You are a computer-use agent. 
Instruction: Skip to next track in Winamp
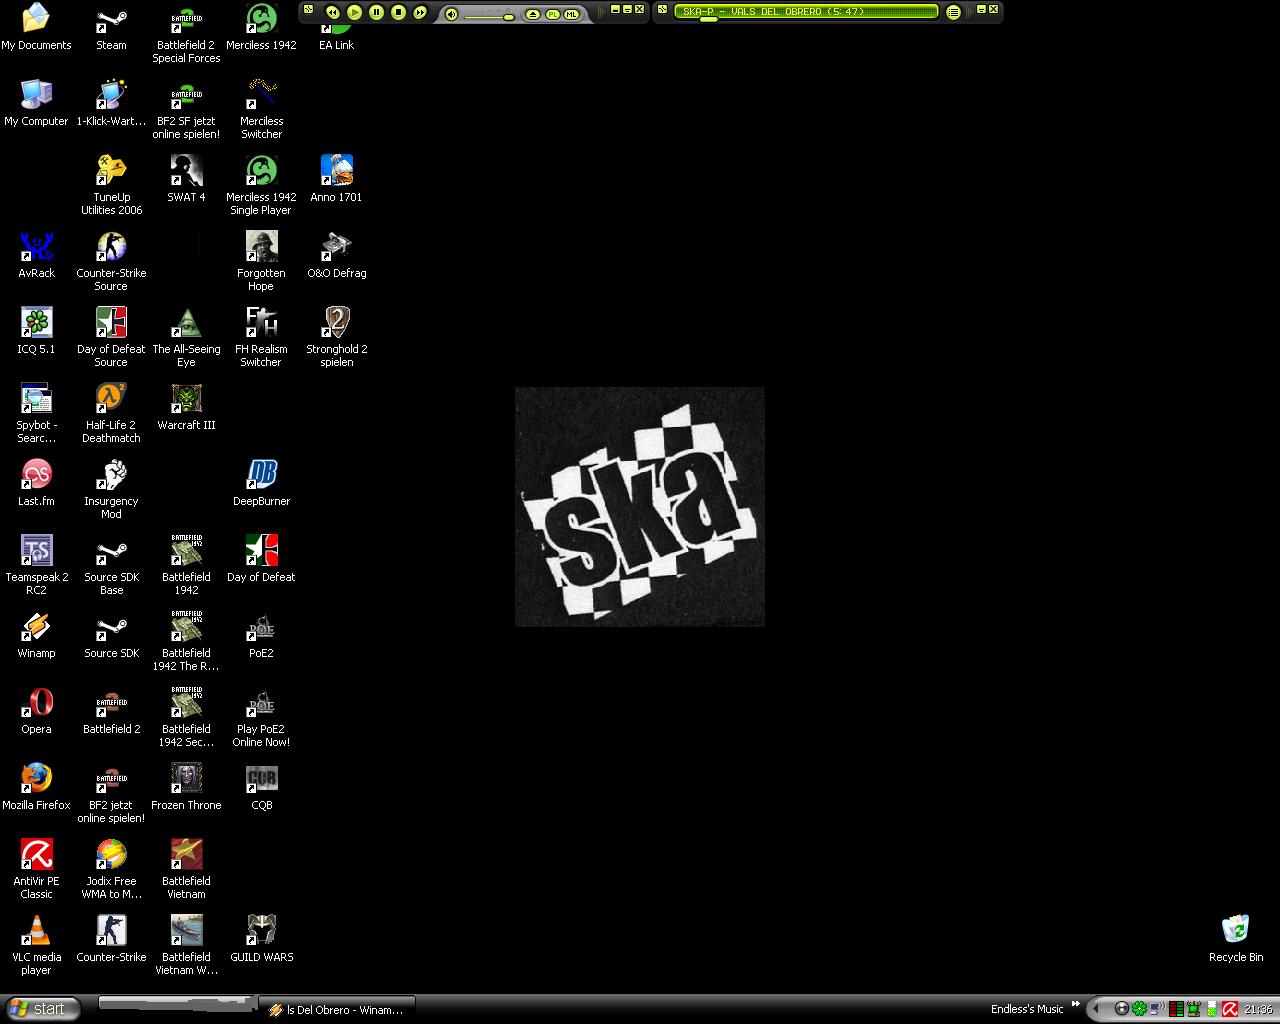[420, 12]
